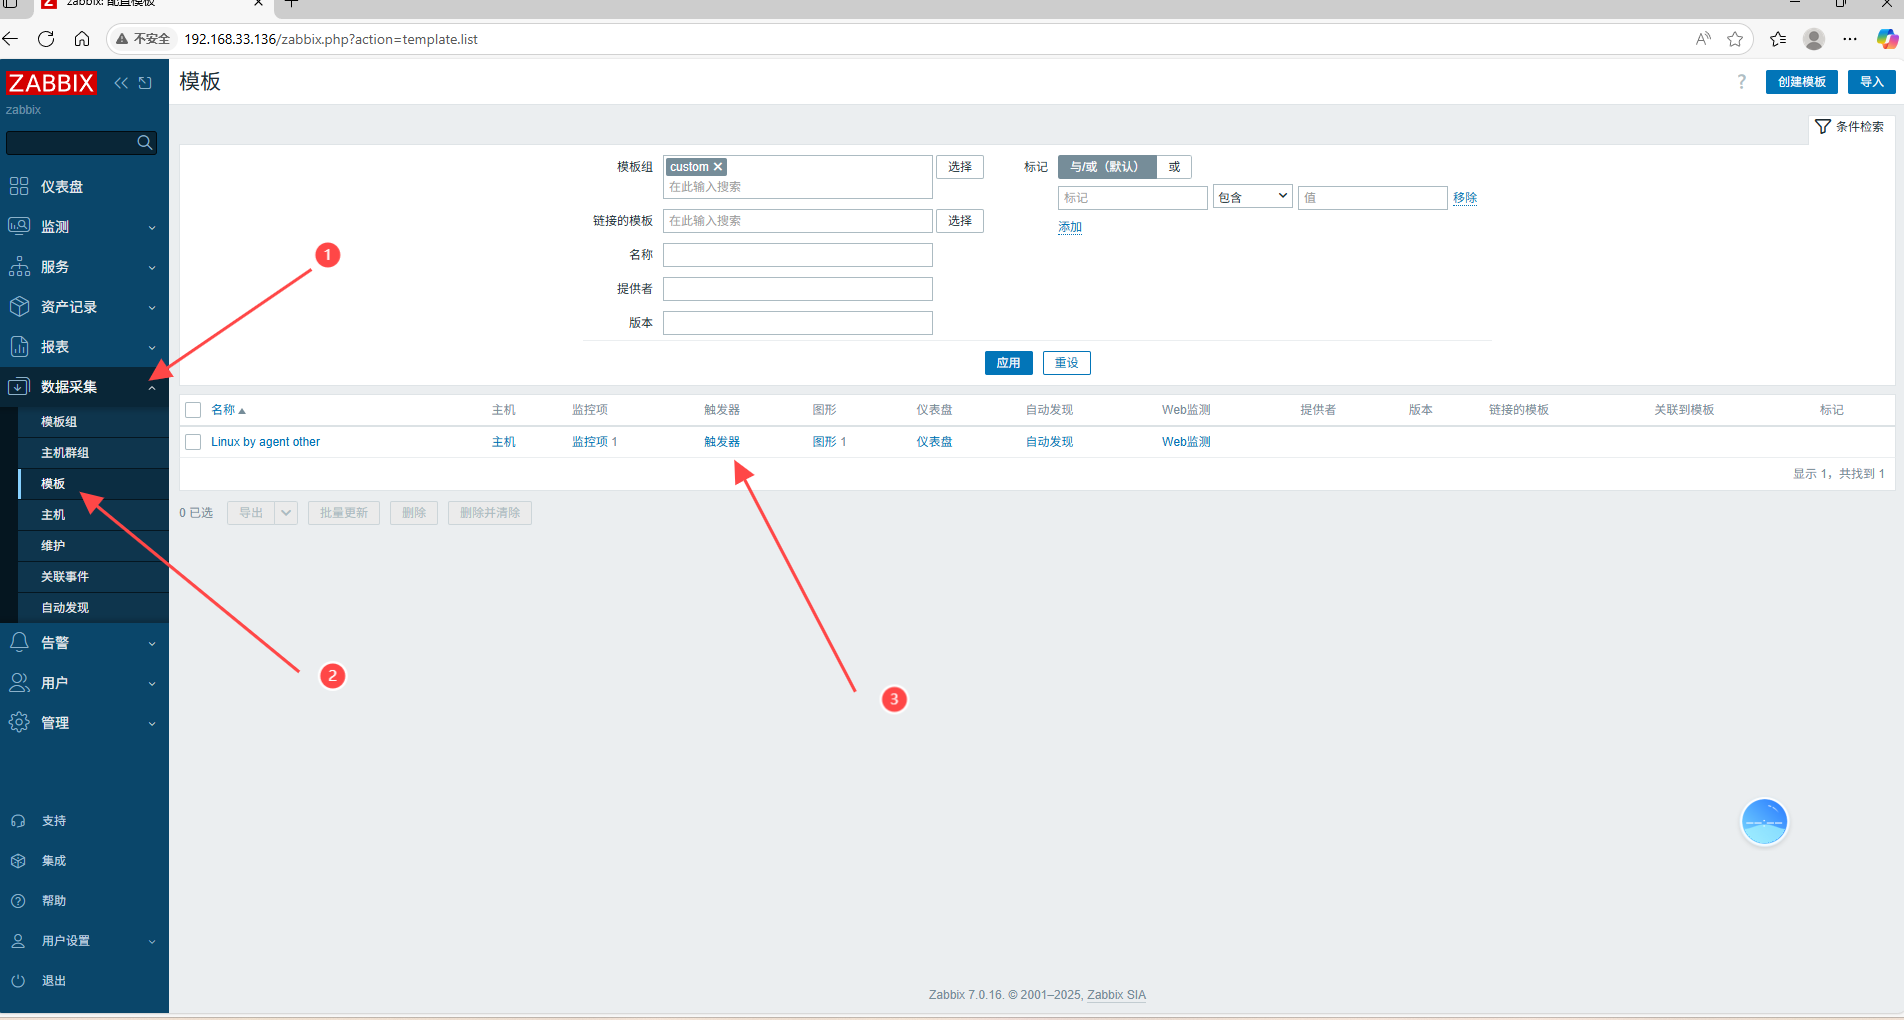
Task: Click the 重设 filter button
Action: pos(1066,363)
